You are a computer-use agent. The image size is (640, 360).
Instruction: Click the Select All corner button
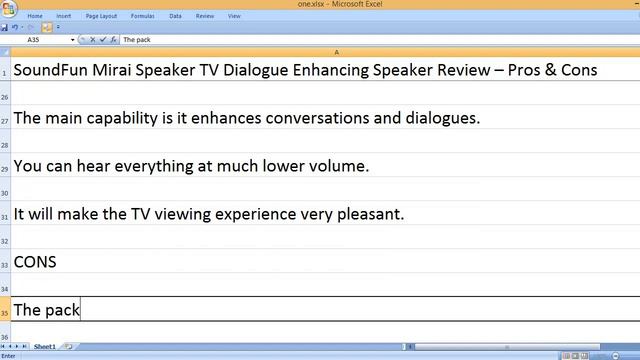pos(5,52)
